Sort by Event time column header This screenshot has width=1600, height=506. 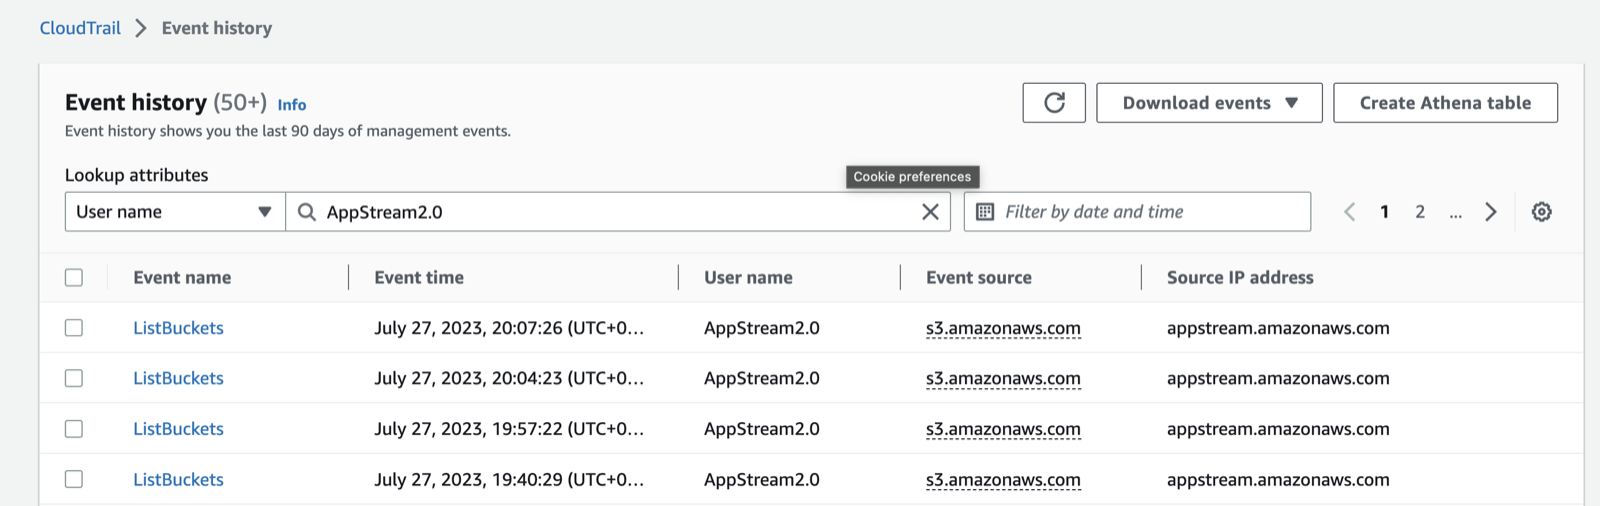point(419,278)
